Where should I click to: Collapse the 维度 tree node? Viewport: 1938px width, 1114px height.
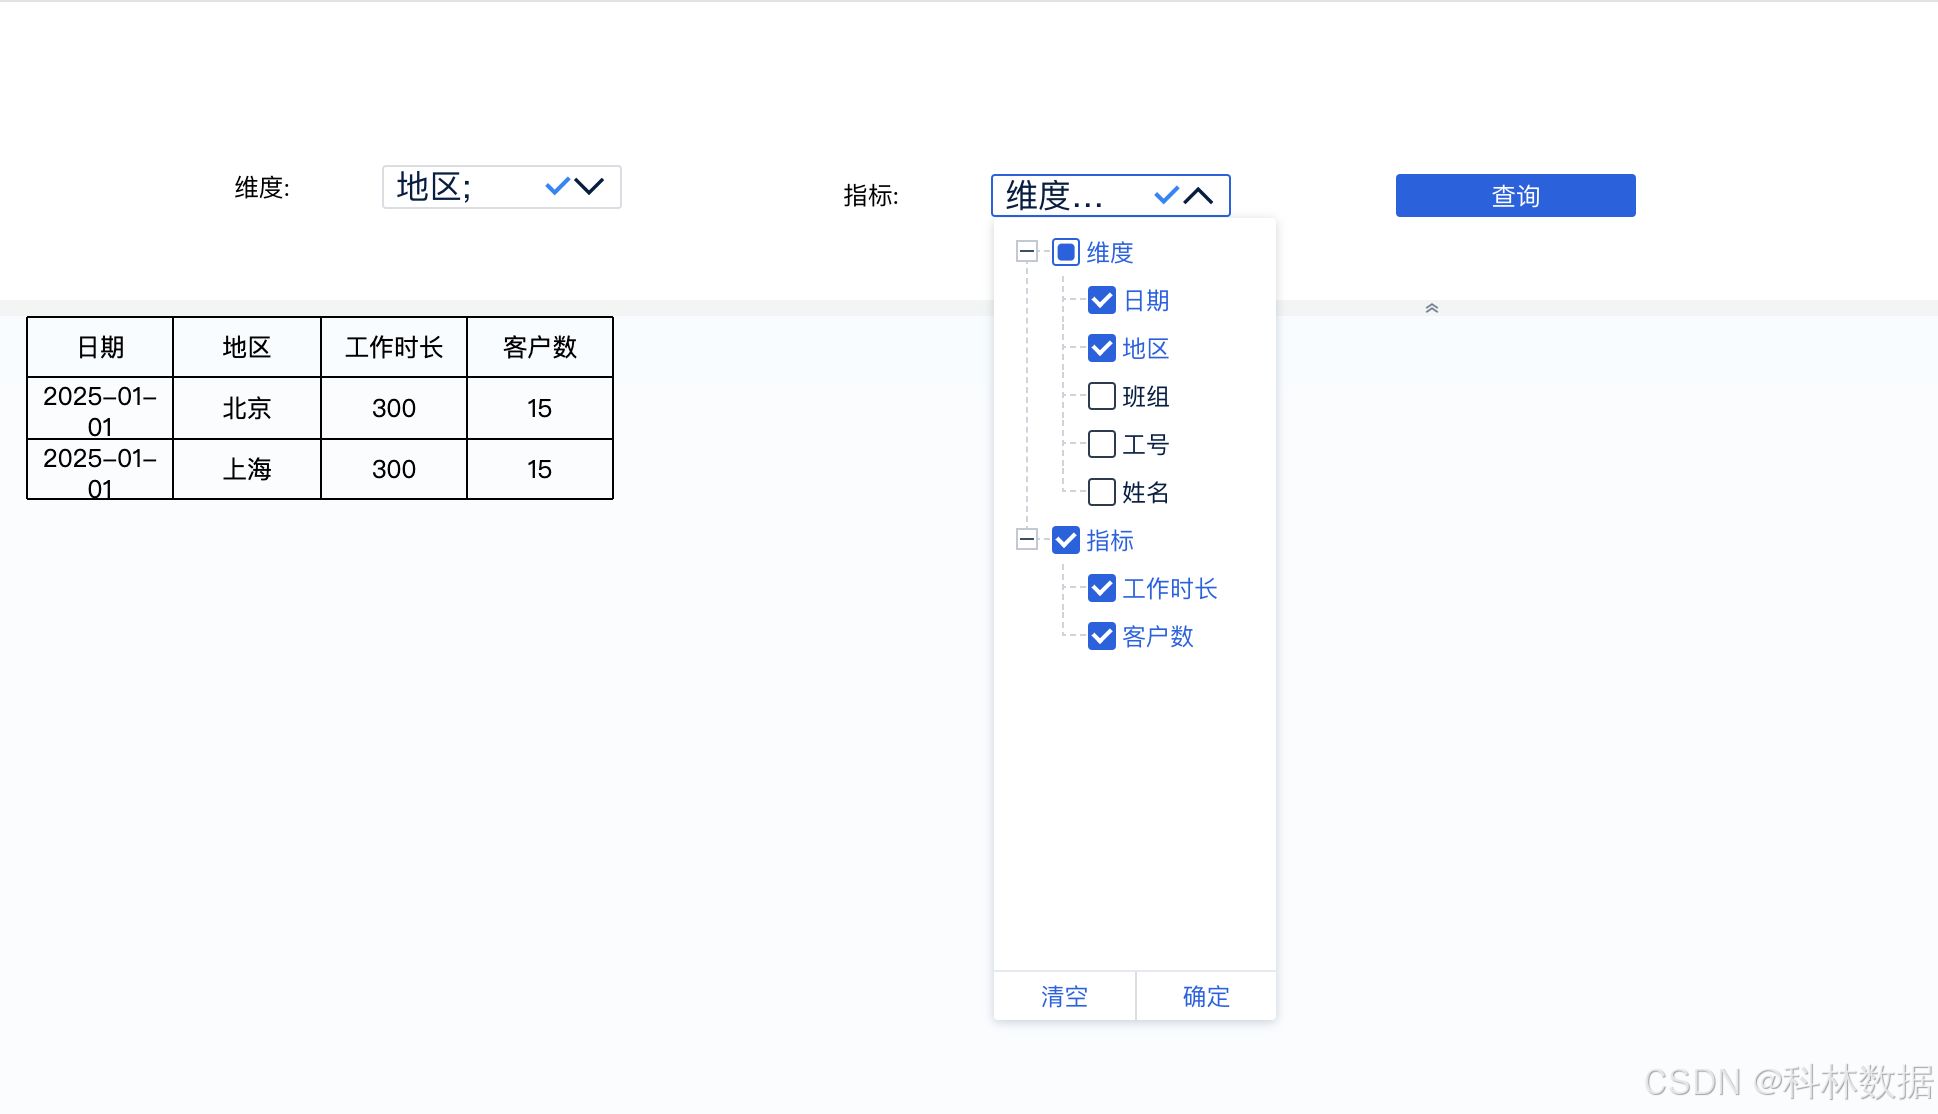click(x=1026, y=251)
